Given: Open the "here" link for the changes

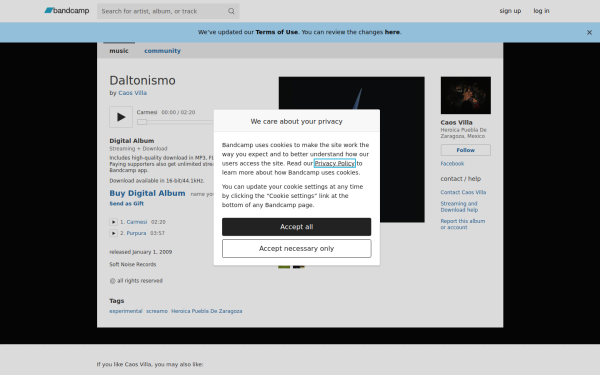Looking at the screenshot, I should [x=392, y=32].
